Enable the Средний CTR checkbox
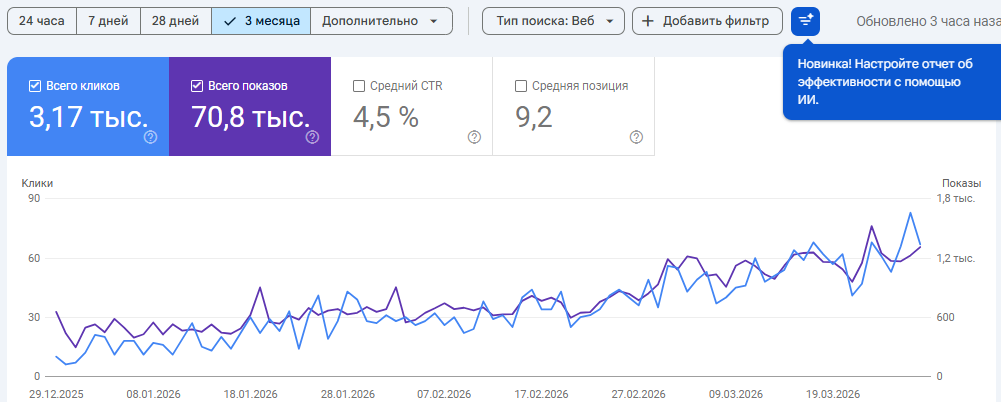This screenshot has height=402, width=1001. click(x=360, y=86)
